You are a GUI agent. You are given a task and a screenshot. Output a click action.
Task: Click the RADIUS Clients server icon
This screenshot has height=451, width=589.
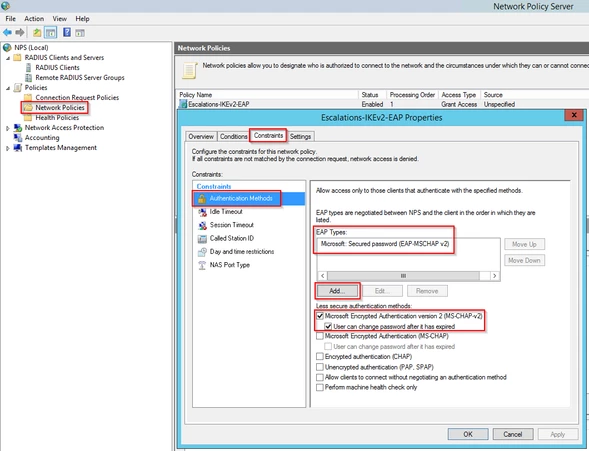pos(28,68)
